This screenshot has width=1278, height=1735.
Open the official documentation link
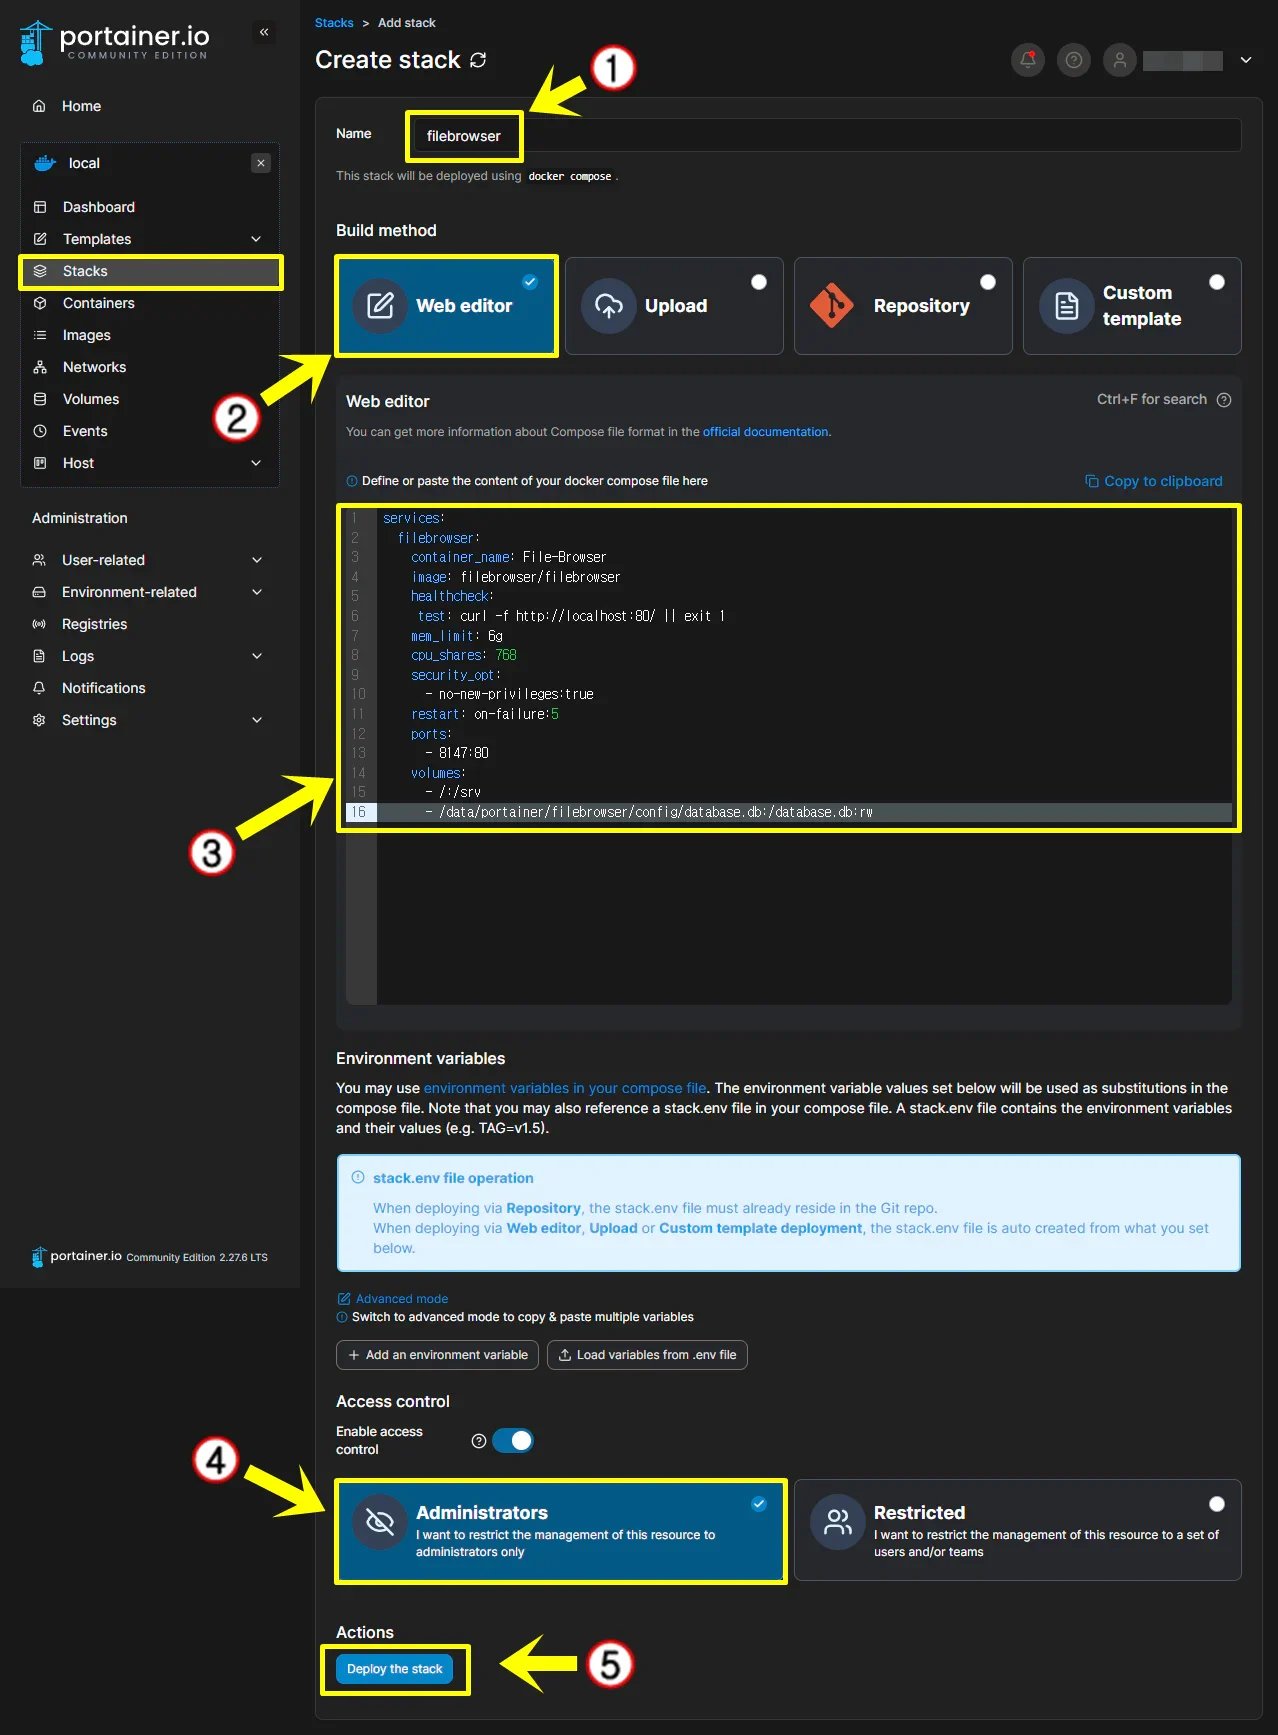pos(766,432)
